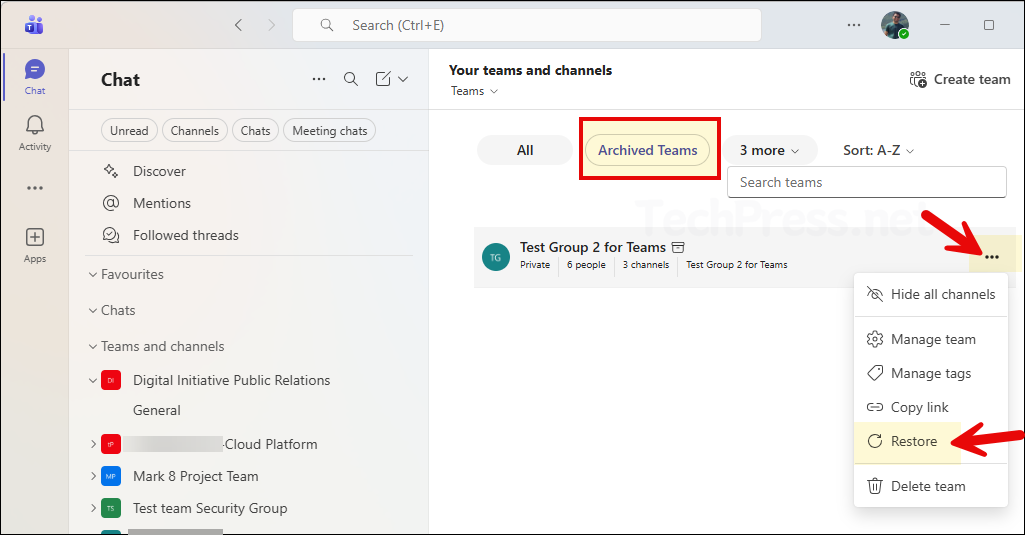Viewport: 1025px width, 535px height.
Task: Click the search icon in Chat pane
Action: [351, 79]
